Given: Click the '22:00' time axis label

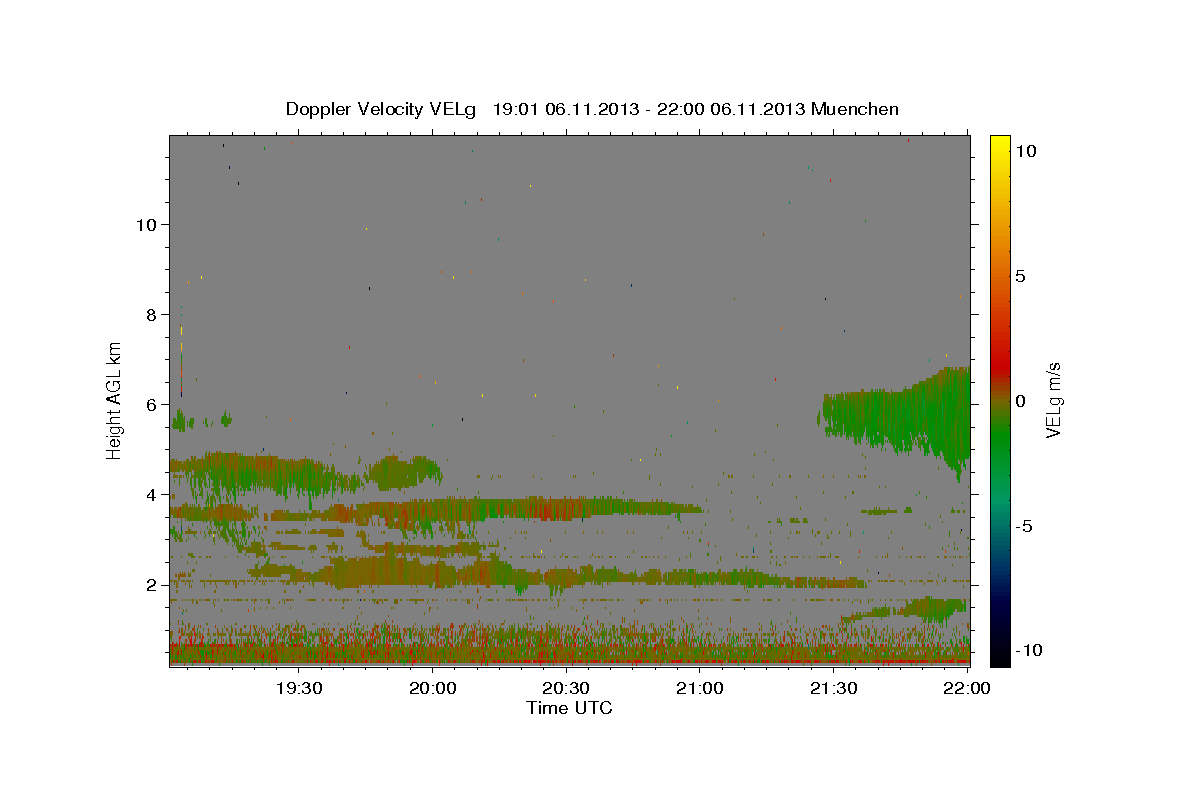Looking at the screenshot, I should [967, 688].
